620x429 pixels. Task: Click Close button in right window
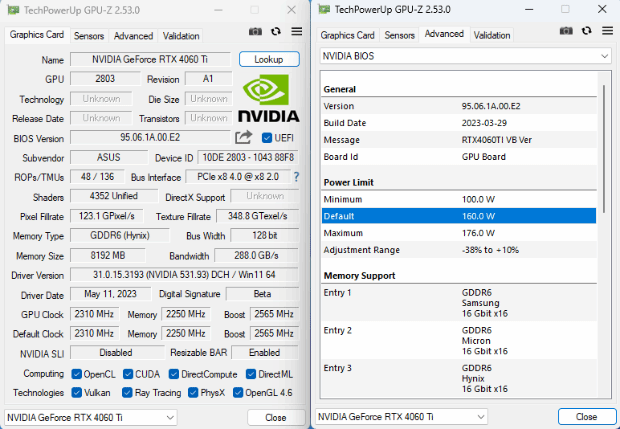point(586,417)
